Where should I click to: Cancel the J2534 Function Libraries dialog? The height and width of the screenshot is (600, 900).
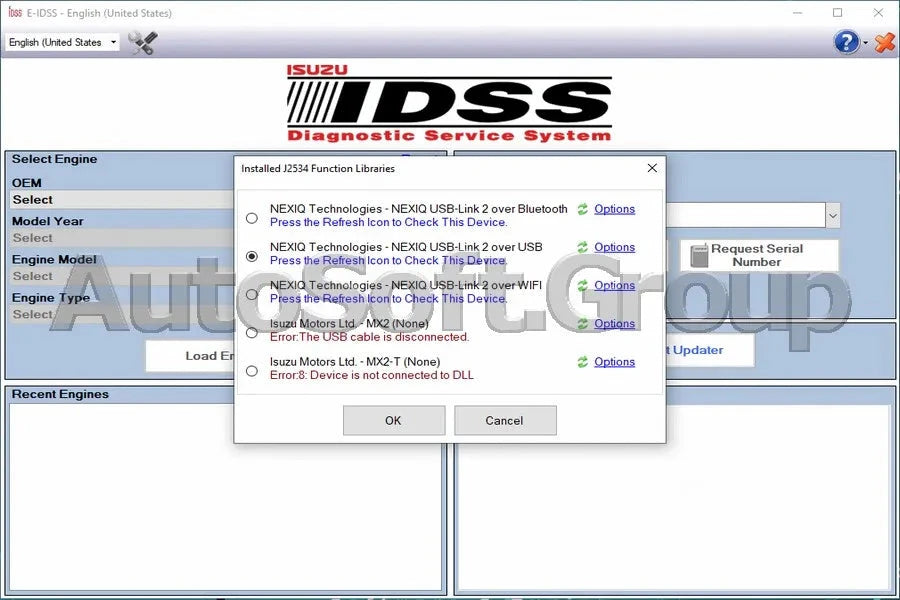pos(505,420)
